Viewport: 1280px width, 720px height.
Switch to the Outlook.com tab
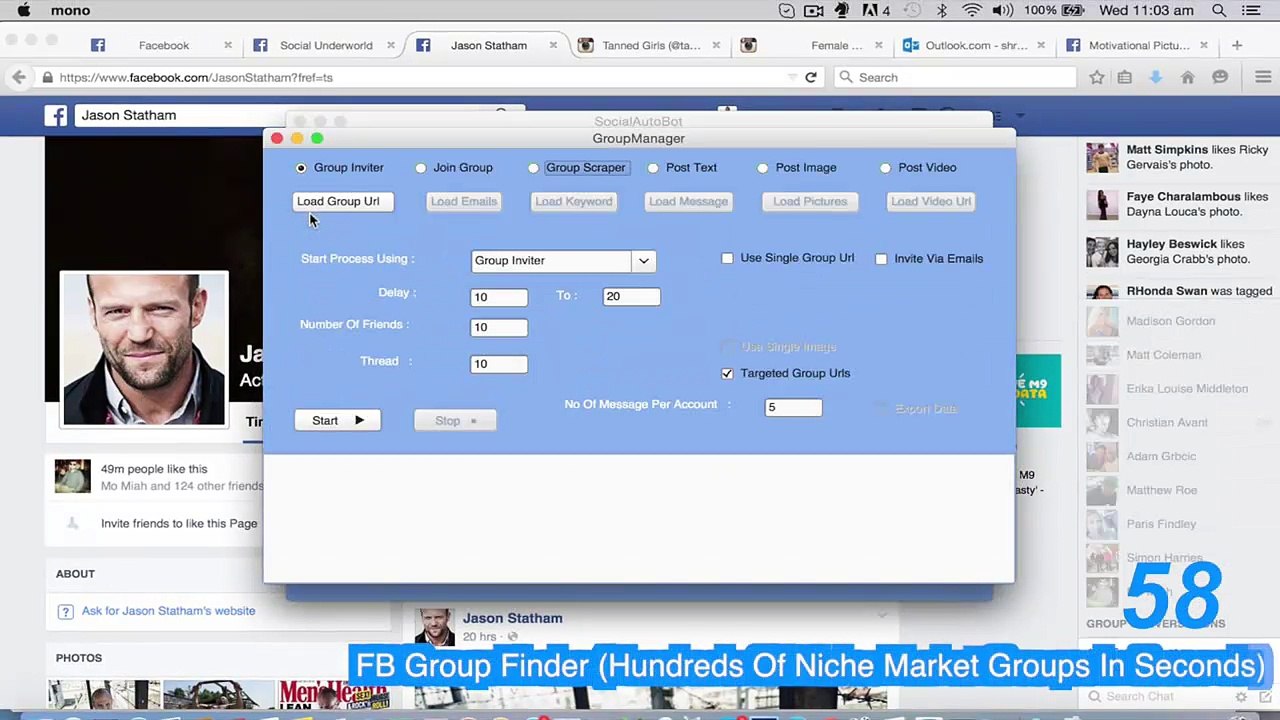coord(975,45)
